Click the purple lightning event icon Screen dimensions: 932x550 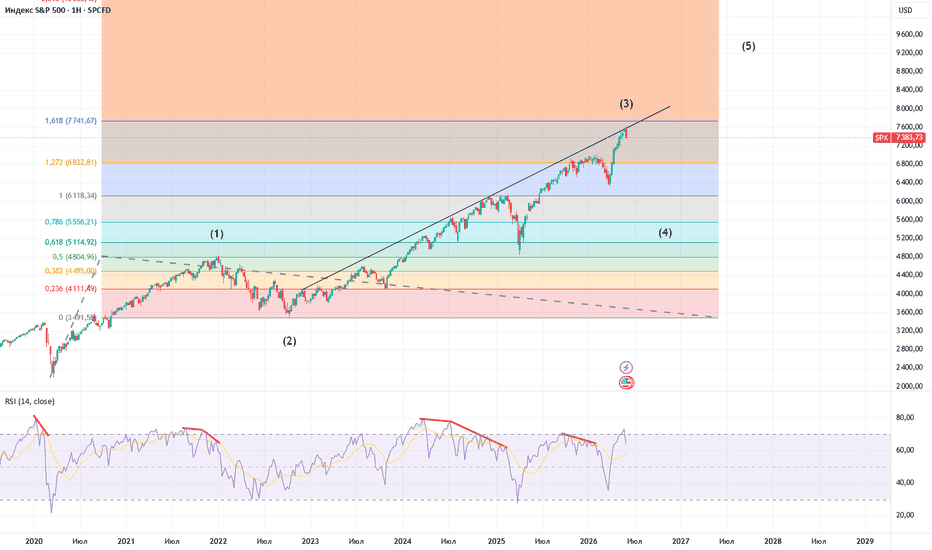[x=626, y=367]
